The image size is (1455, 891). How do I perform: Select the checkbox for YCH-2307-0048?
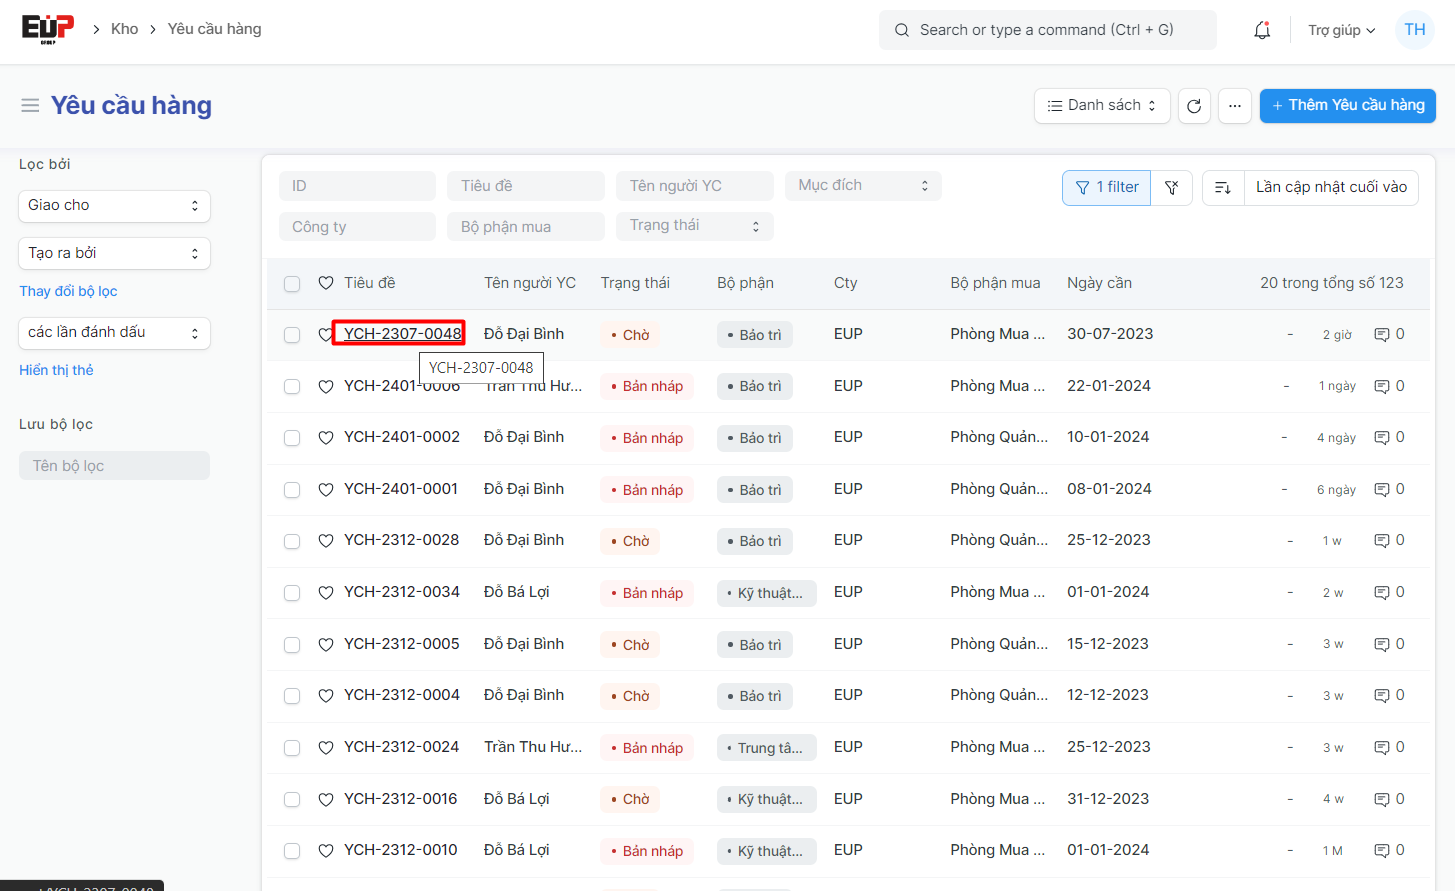pos(292,335)
